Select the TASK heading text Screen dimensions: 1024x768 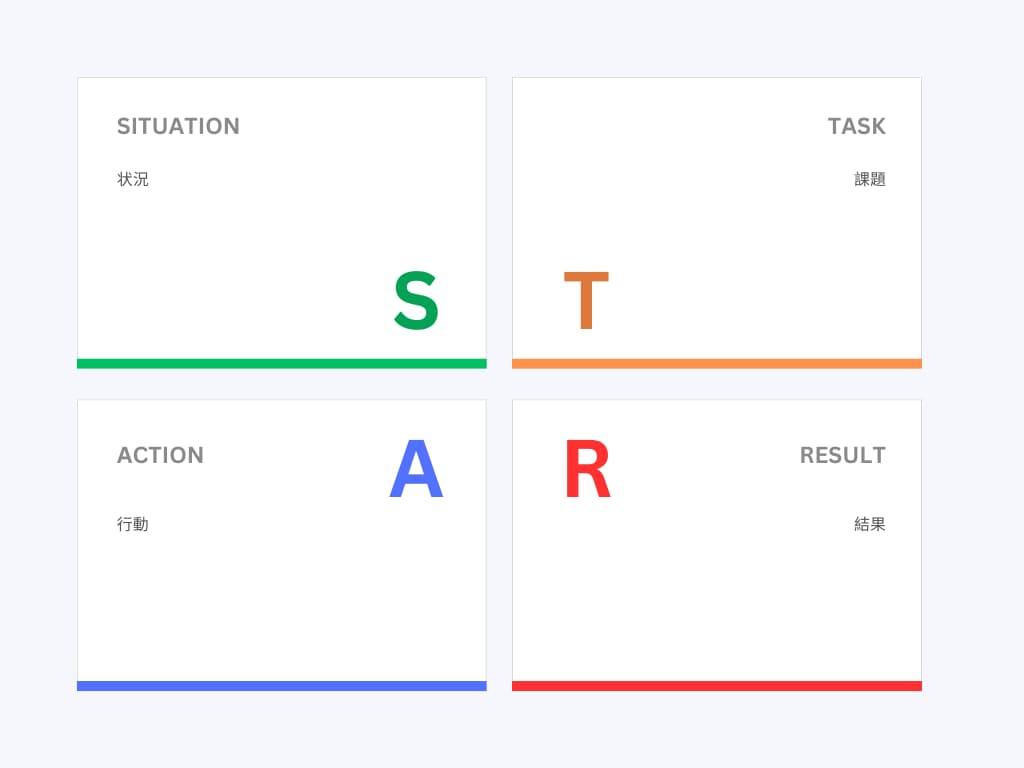[x=856, y=126]
